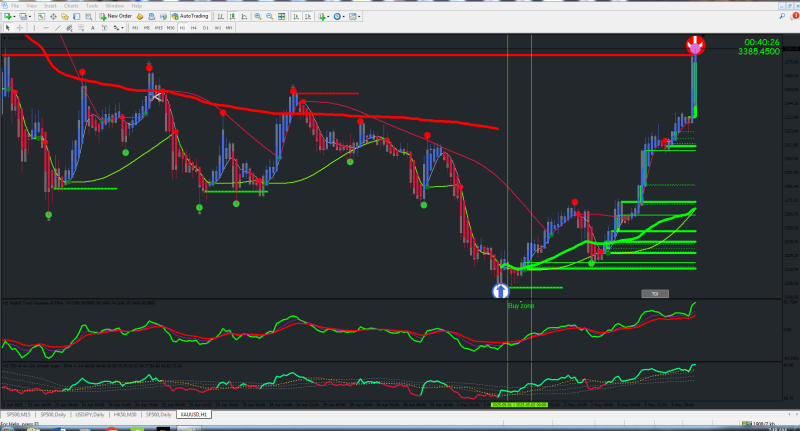Zoom out on the chart

coord(270,16)
